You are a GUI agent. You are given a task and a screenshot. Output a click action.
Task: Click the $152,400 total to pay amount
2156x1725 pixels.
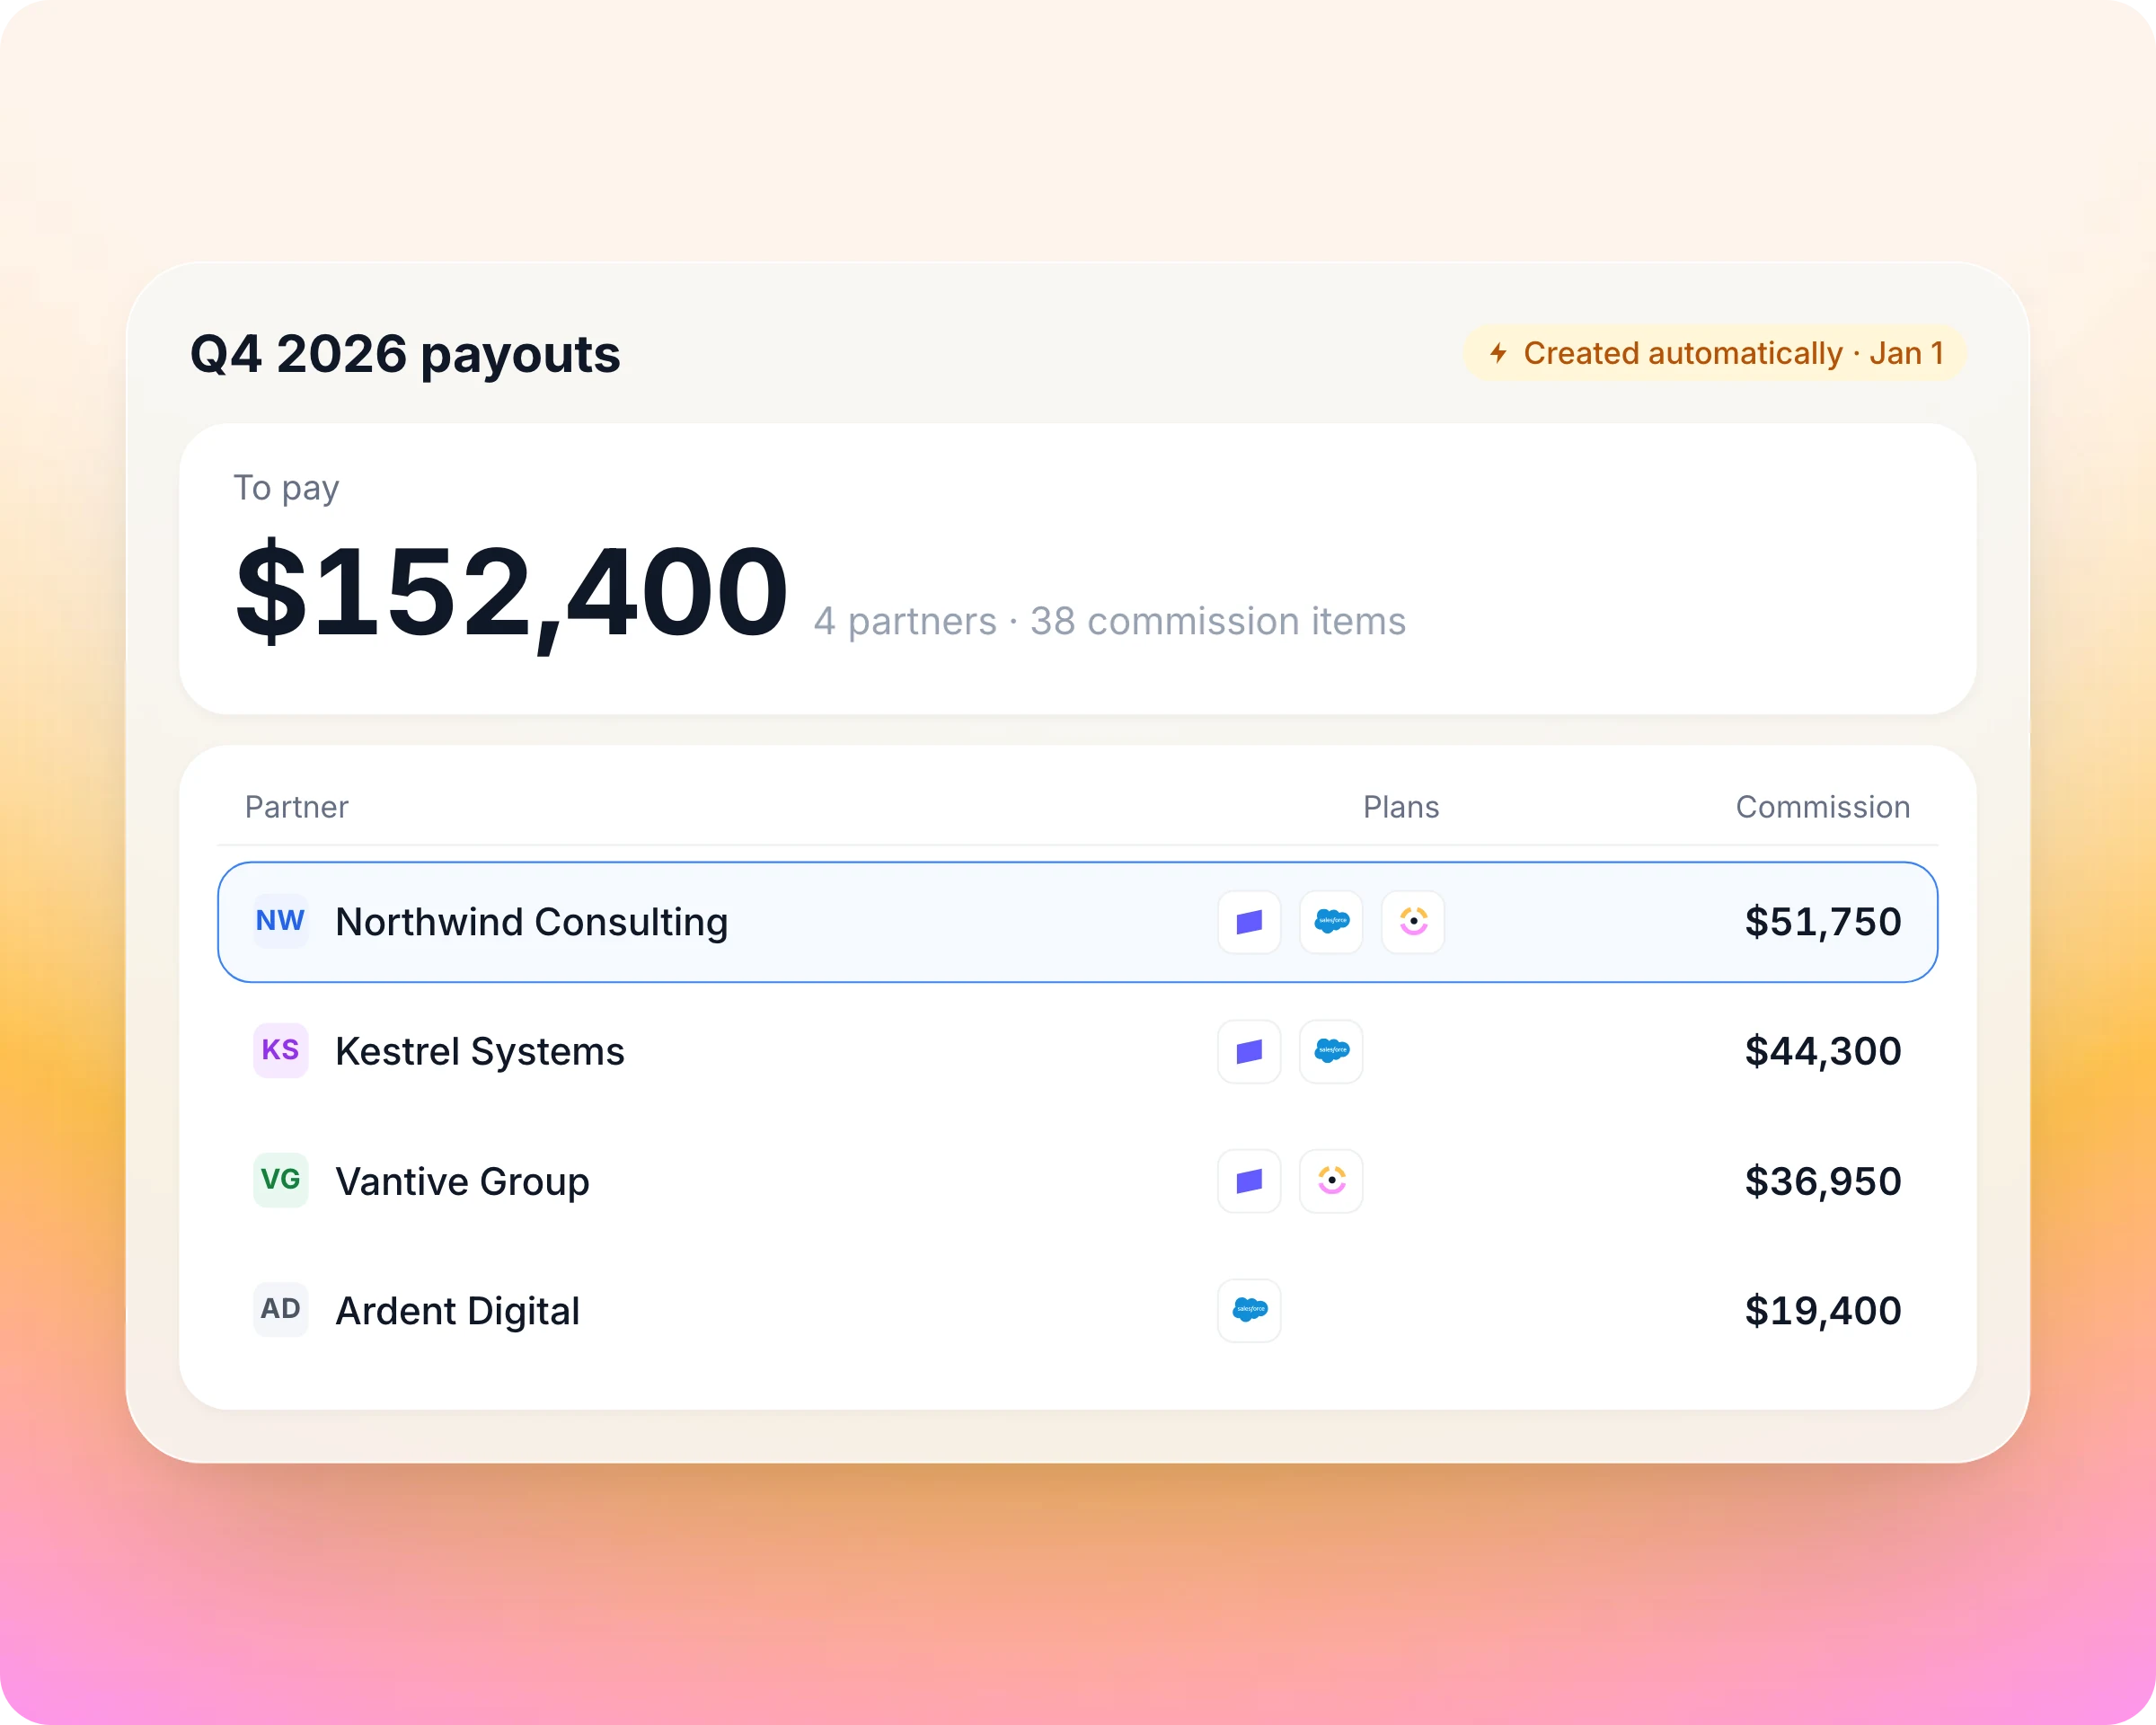(x=512, y=592)
